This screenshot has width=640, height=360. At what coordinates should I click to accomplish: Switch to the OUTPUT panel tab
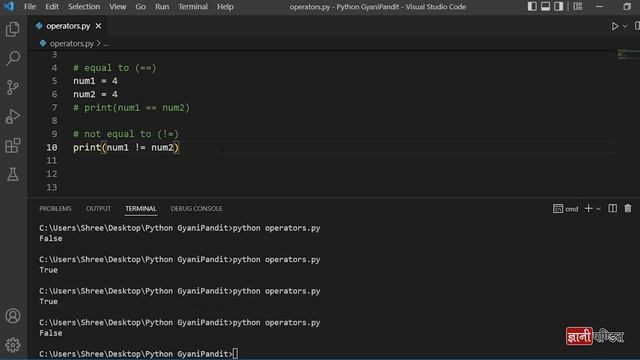tap(98, 209)
